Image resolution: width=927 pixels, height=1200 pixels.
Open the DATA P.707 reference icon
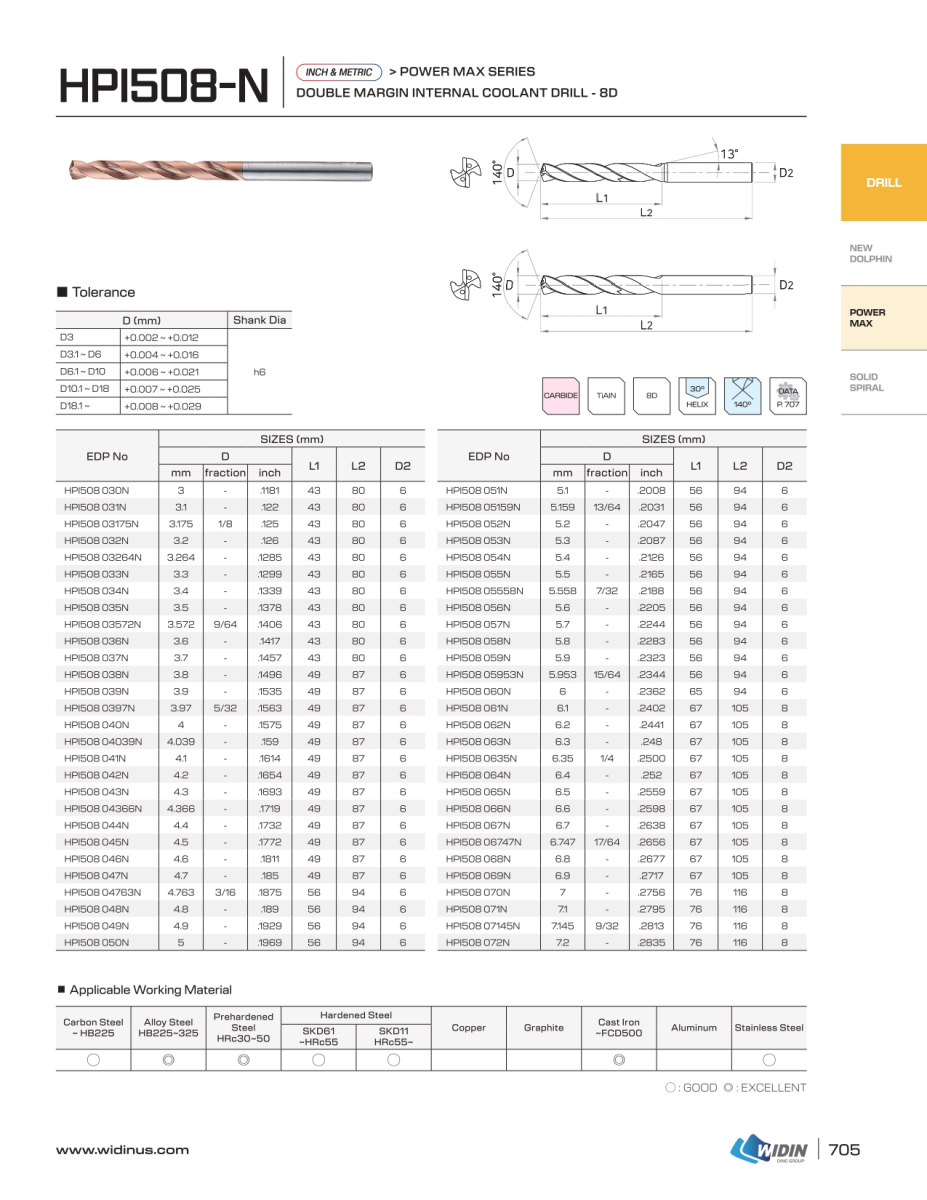787,395
